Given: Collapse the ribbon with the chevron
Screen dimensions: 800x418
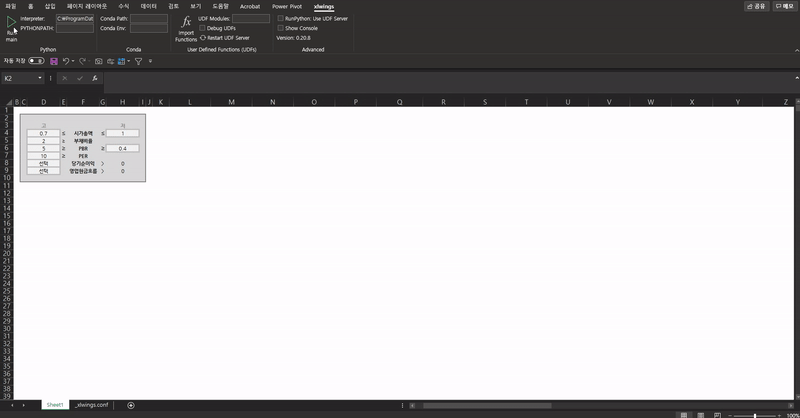Looking at the screenshot, I should (x=796, y=50).
